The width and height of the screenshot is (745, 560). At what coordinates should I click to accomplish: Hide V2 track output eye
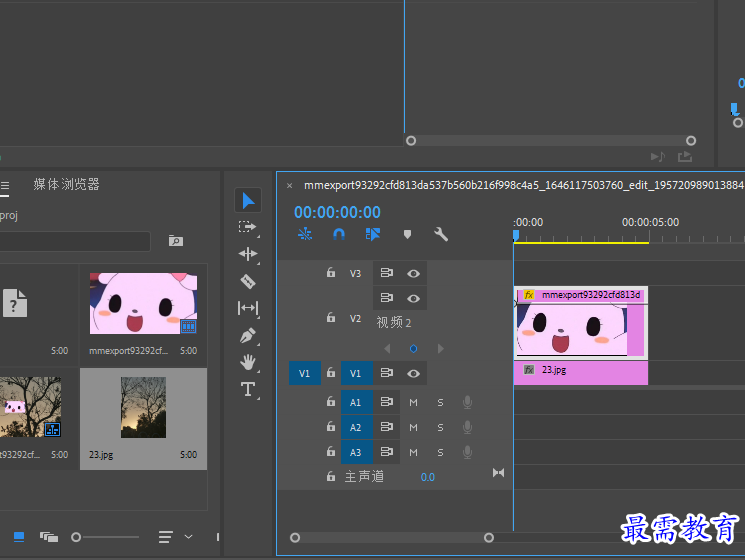[x=413, y=298]
